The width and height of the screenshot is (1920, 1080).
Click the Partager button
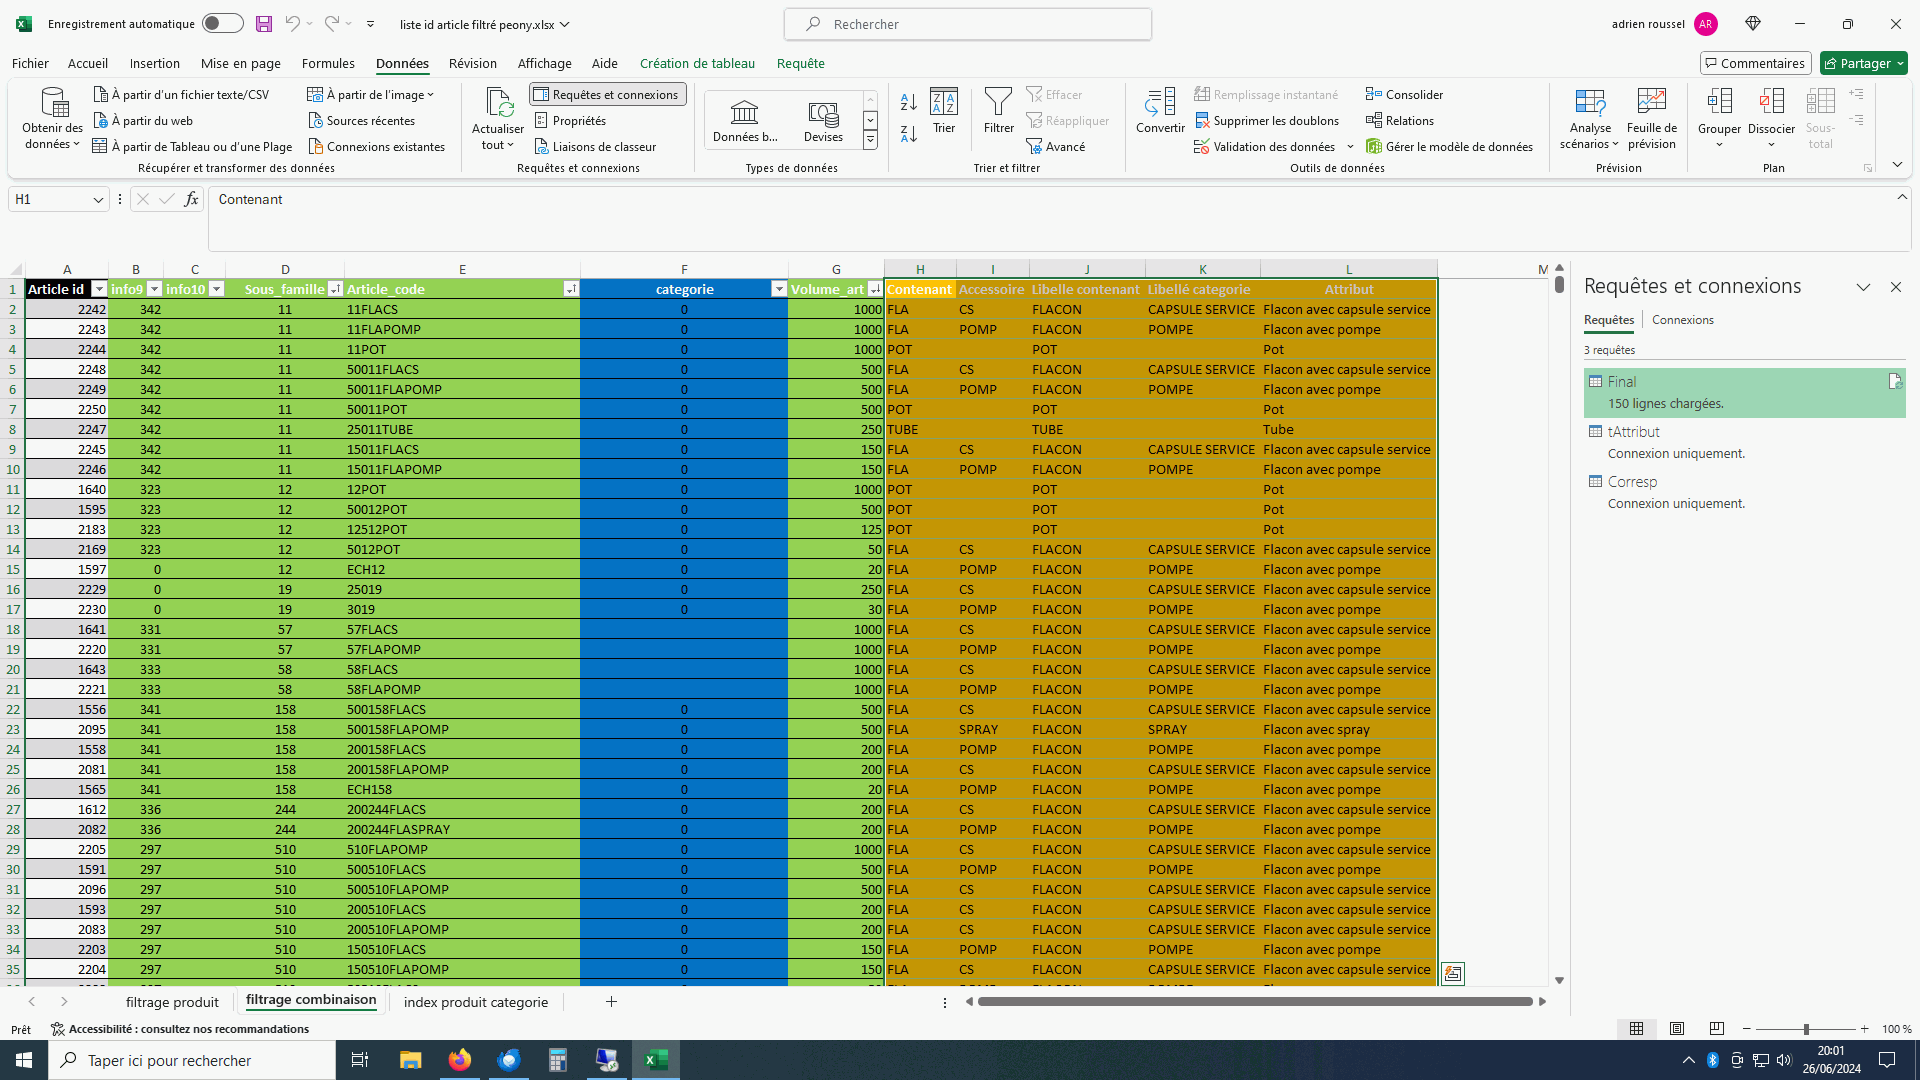click(1863, 63)
